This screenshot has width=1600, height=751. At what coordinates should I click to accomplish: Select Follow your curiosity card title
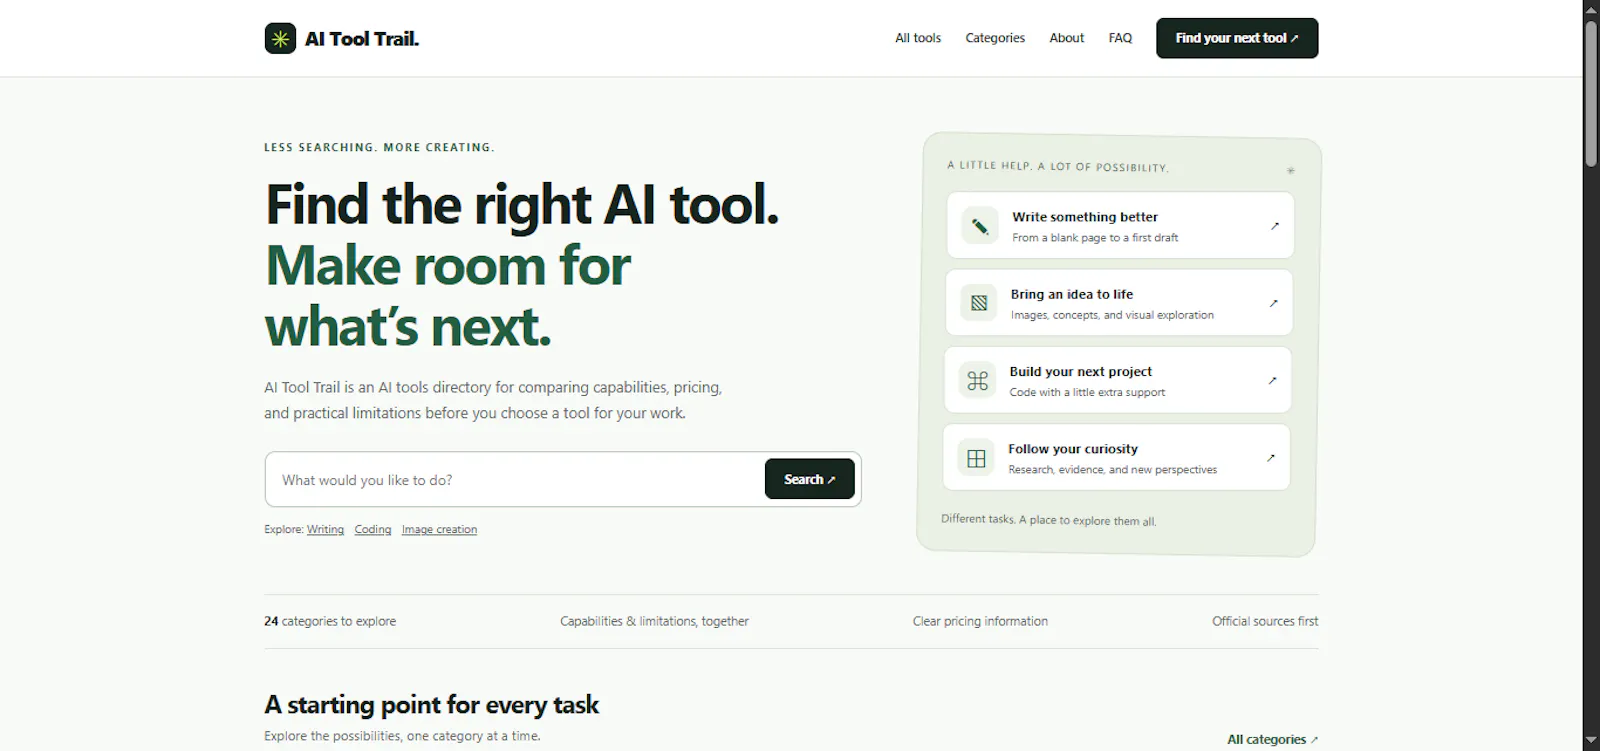point(1073,449)
